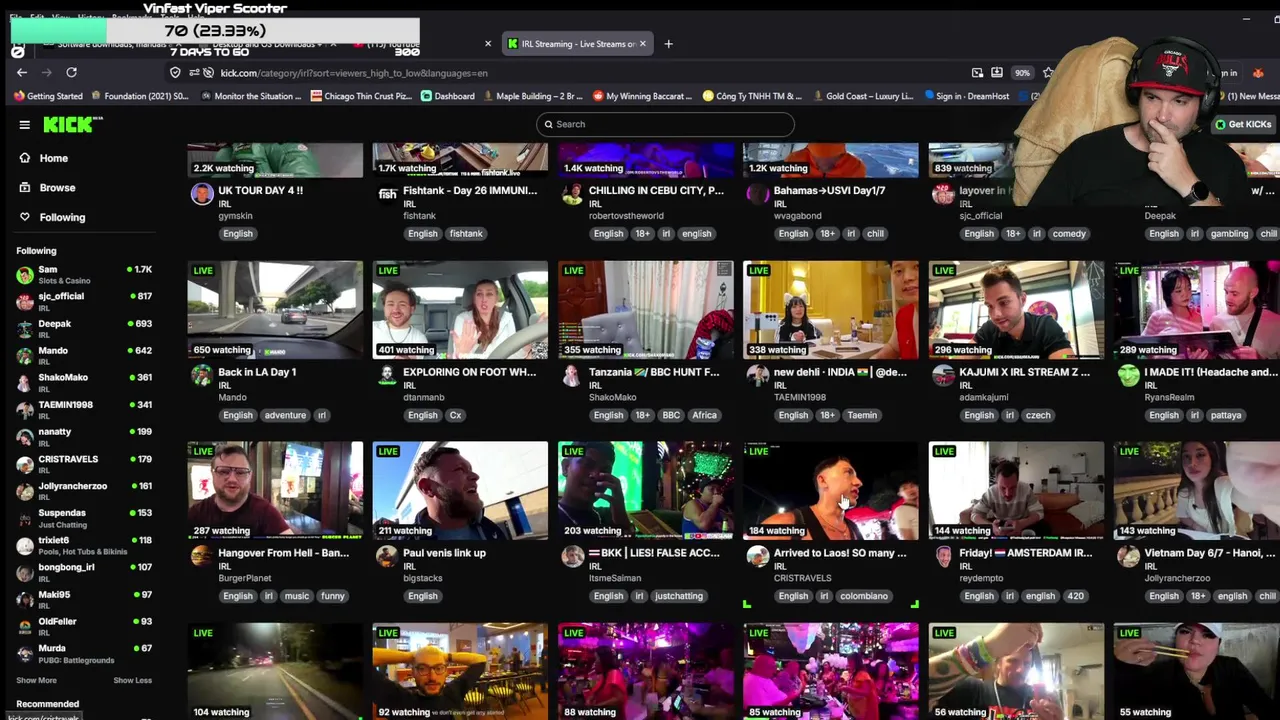Click pattaya tag under I MADE IT

click(x=1225, y=415)
